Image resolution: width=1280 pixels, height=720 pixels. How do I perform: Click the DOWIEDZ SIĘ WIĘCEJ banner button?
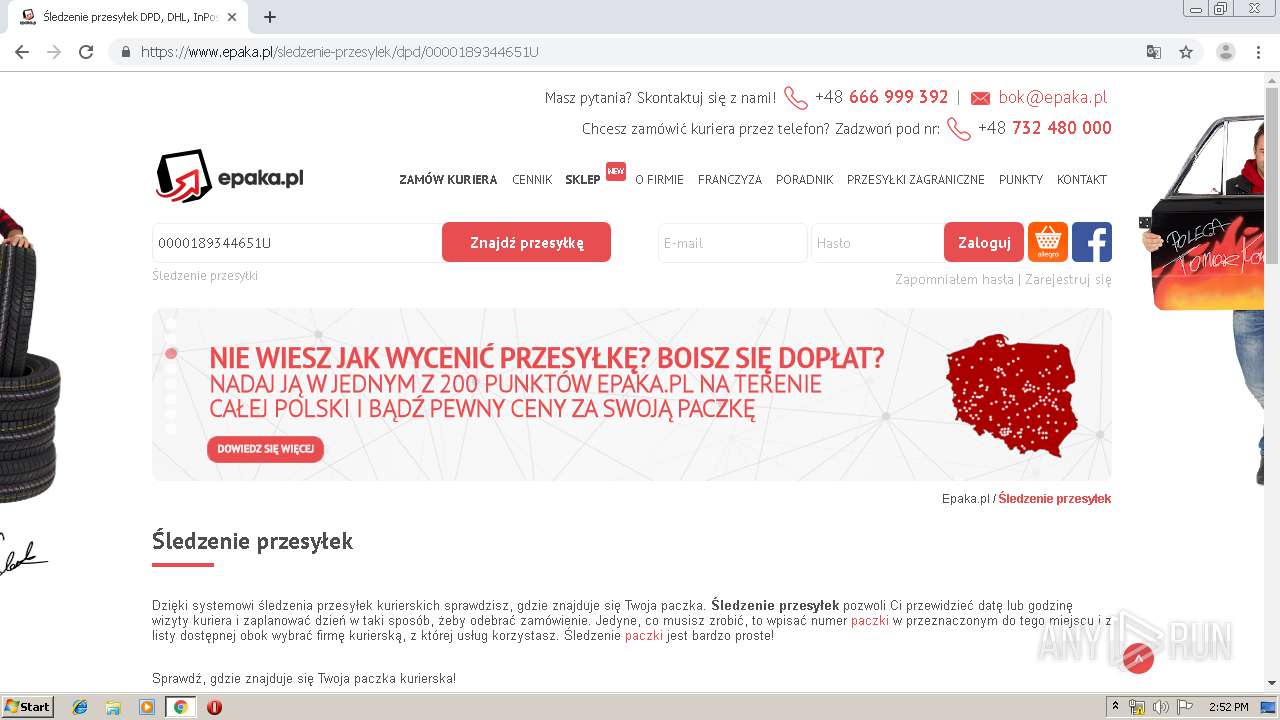coord(265,449)
